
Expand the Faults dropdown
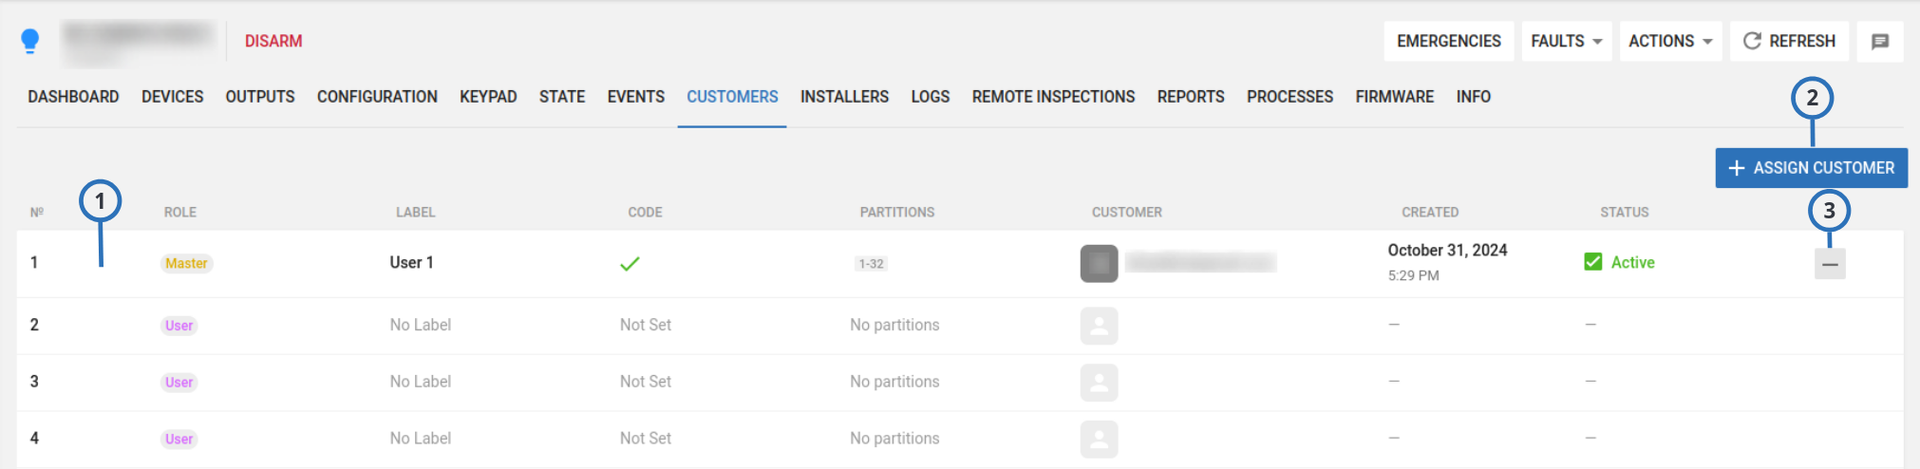tap(1565, 41)
